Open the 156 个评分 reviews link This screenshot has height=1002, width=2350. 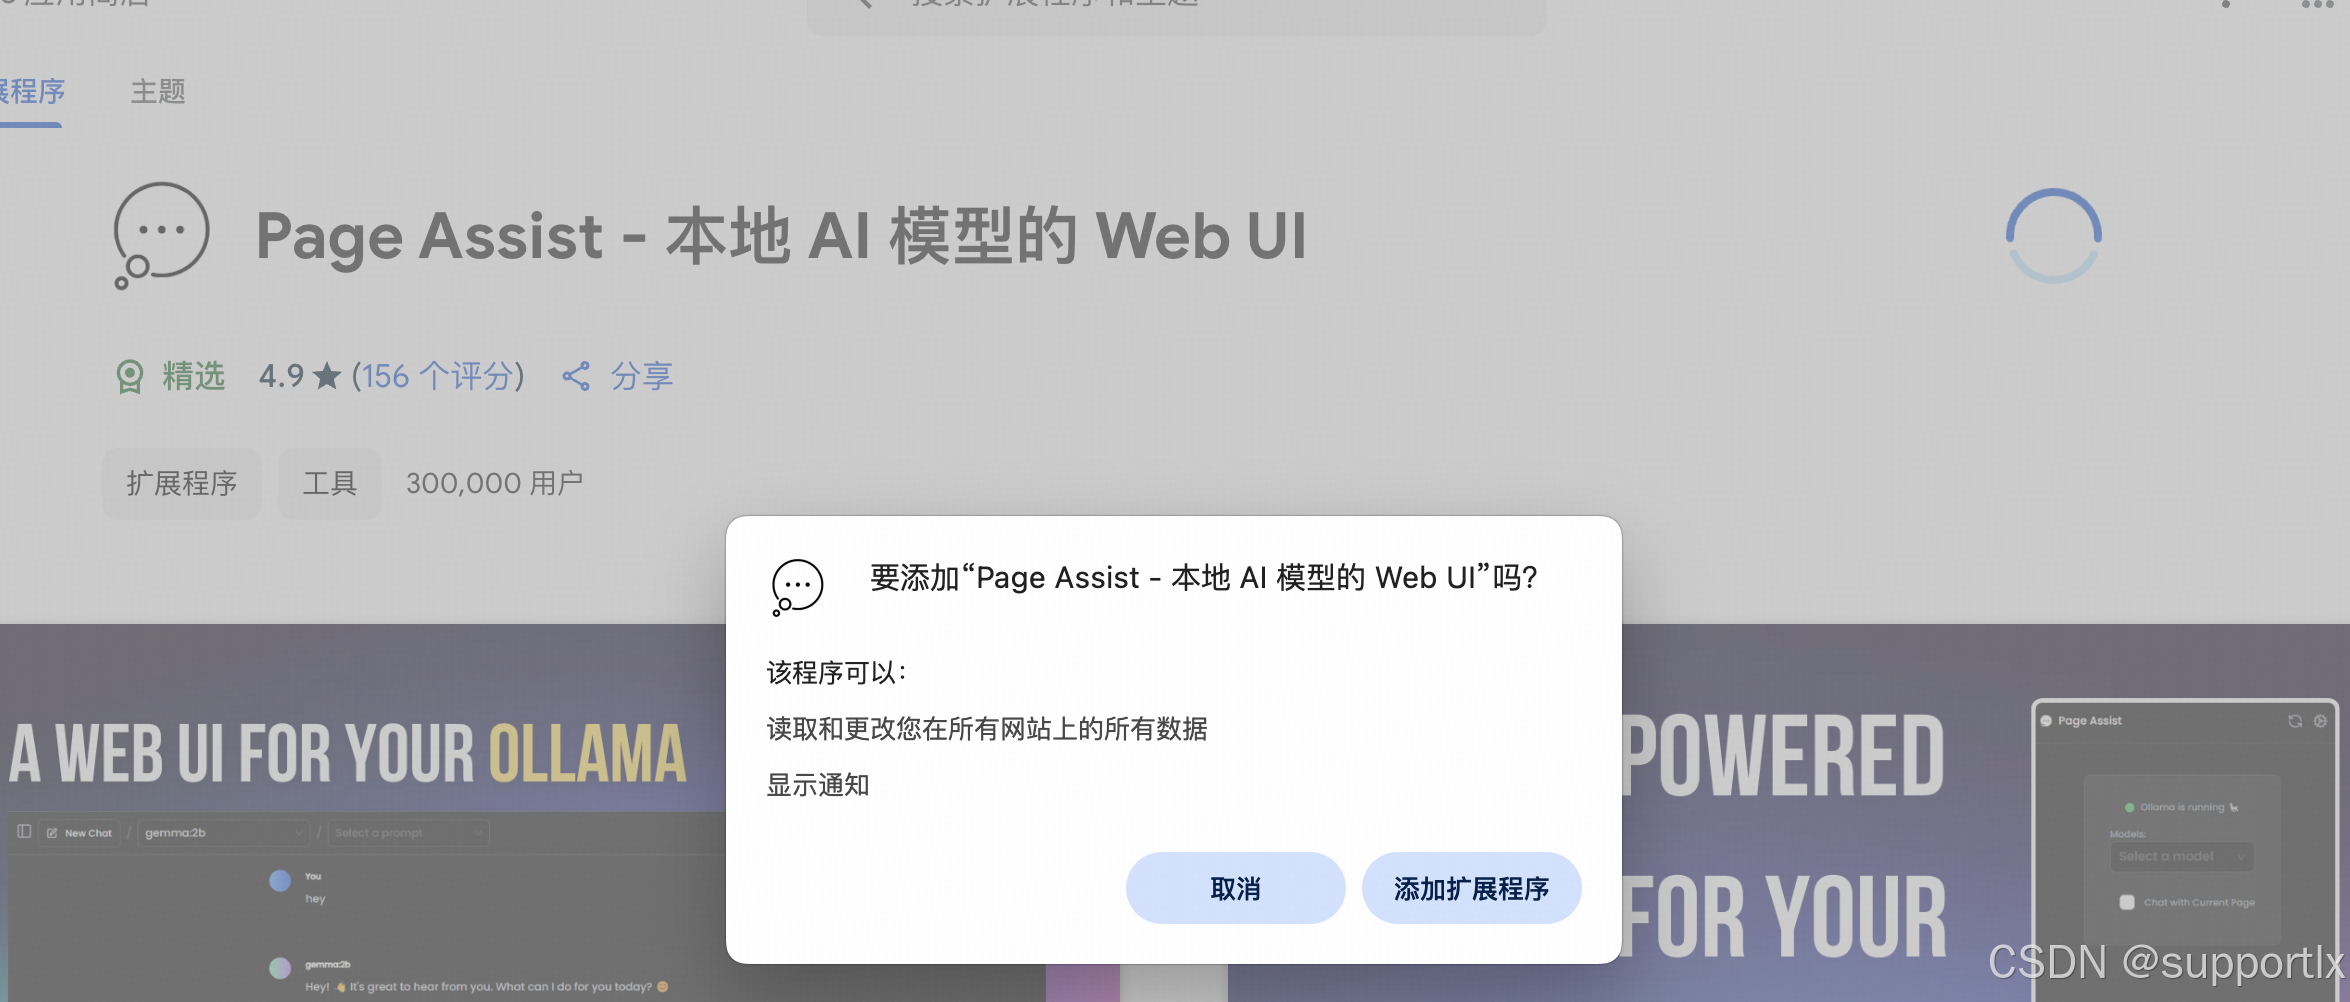click(437, 376)
